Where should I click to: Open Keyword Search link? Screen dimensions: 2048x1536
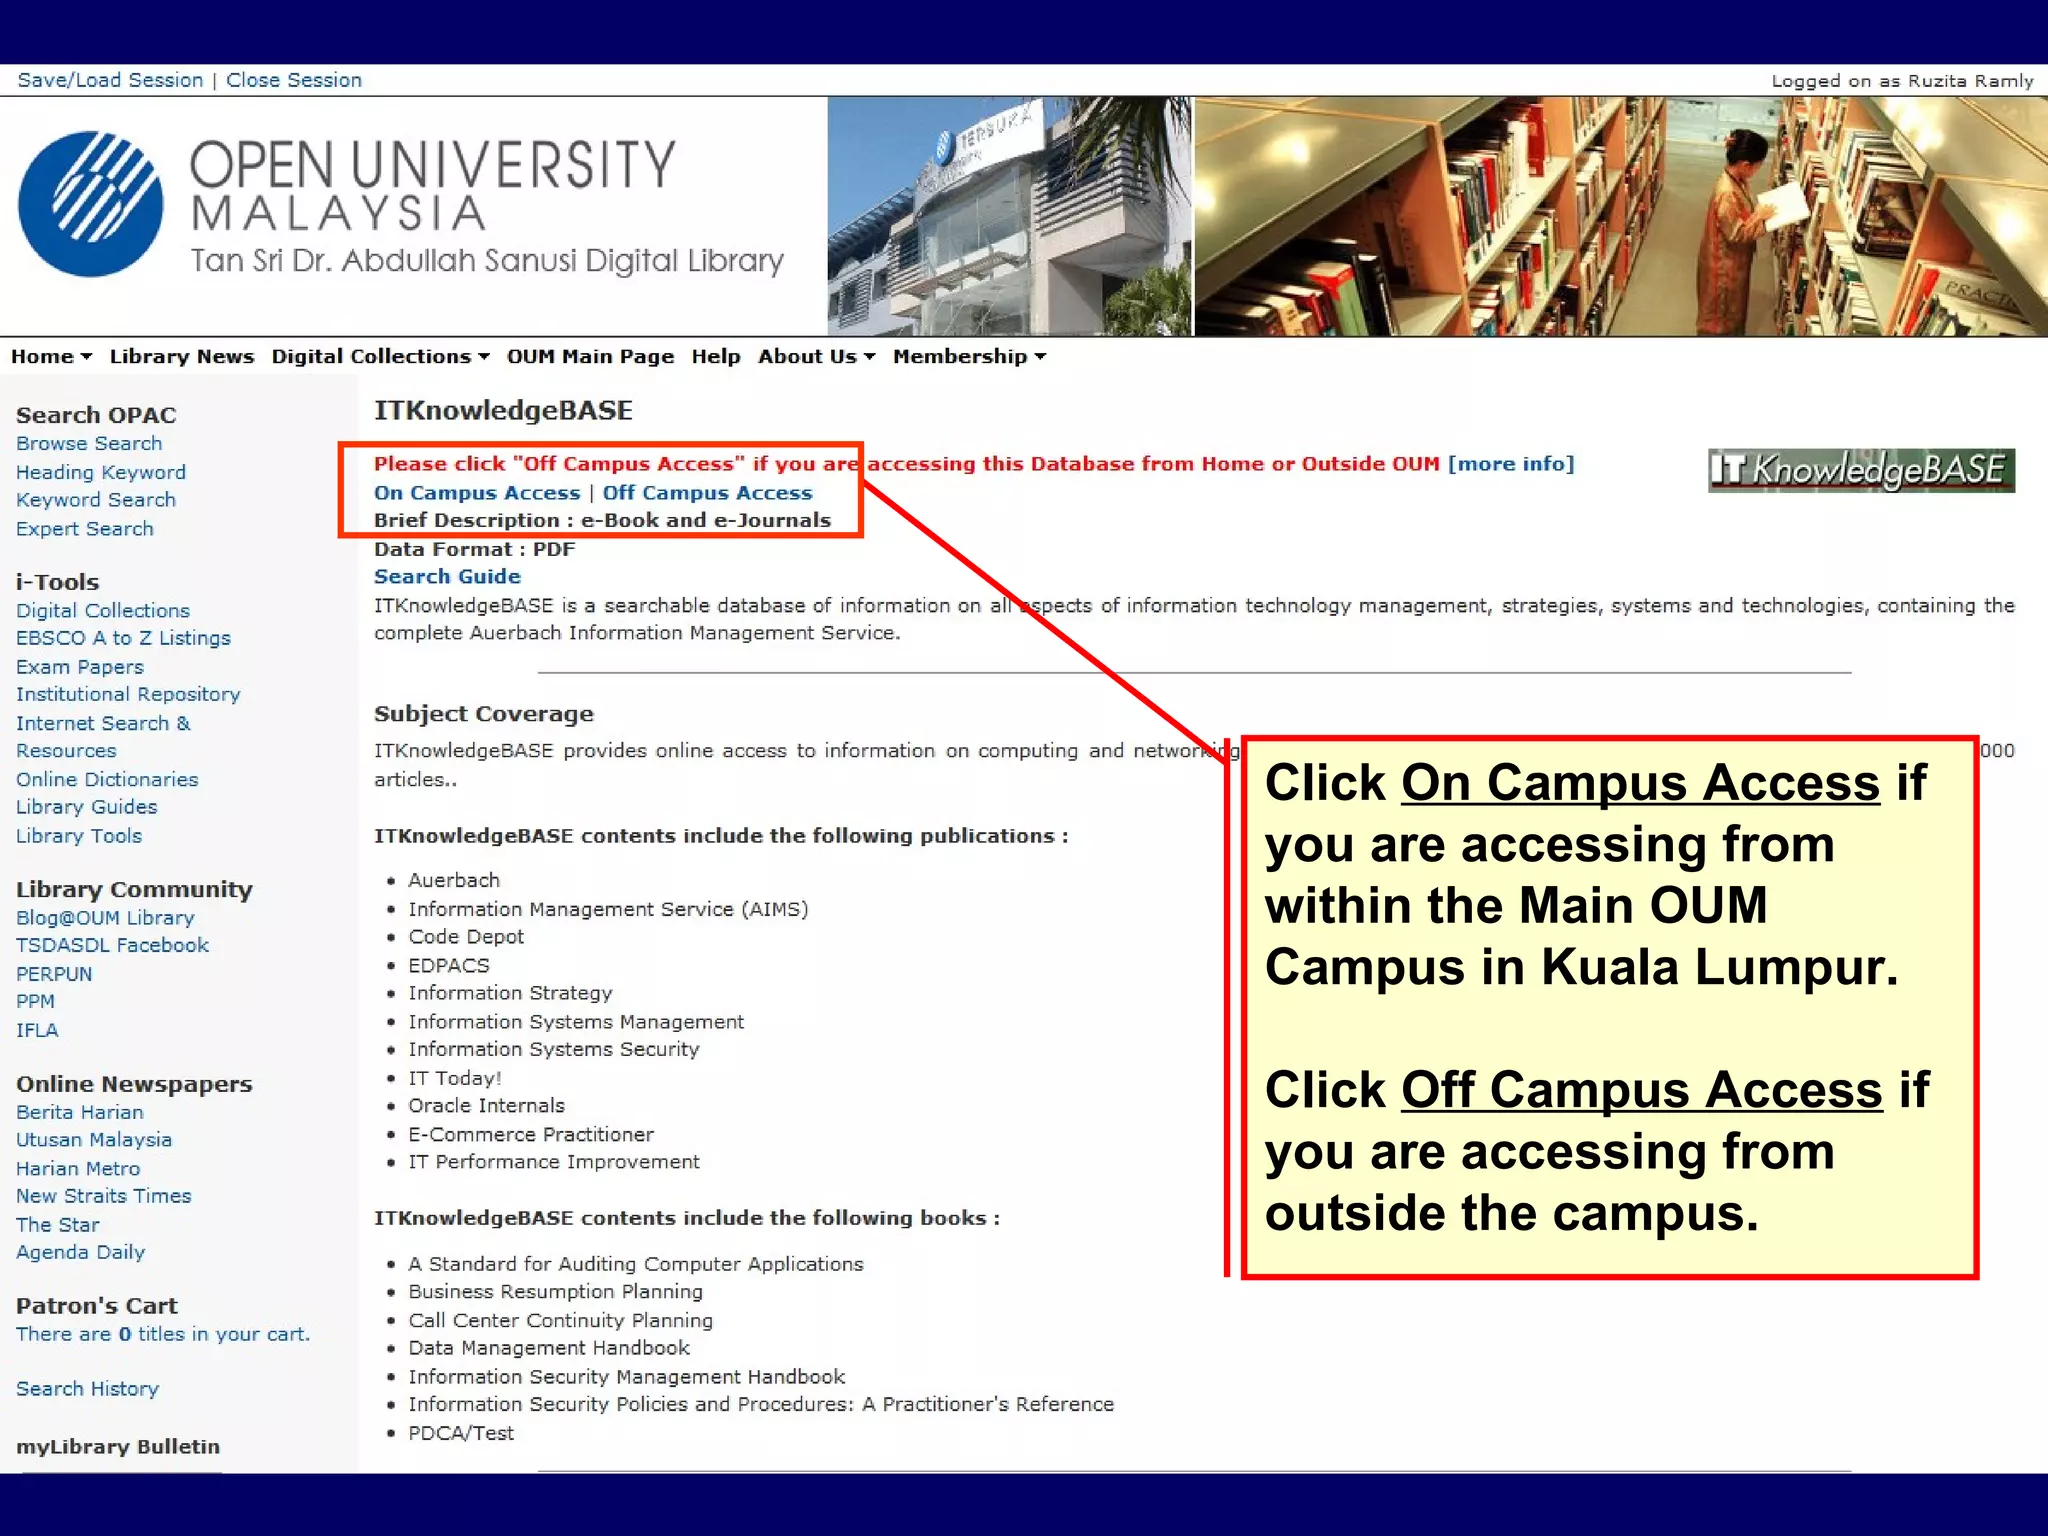[96, 500]
